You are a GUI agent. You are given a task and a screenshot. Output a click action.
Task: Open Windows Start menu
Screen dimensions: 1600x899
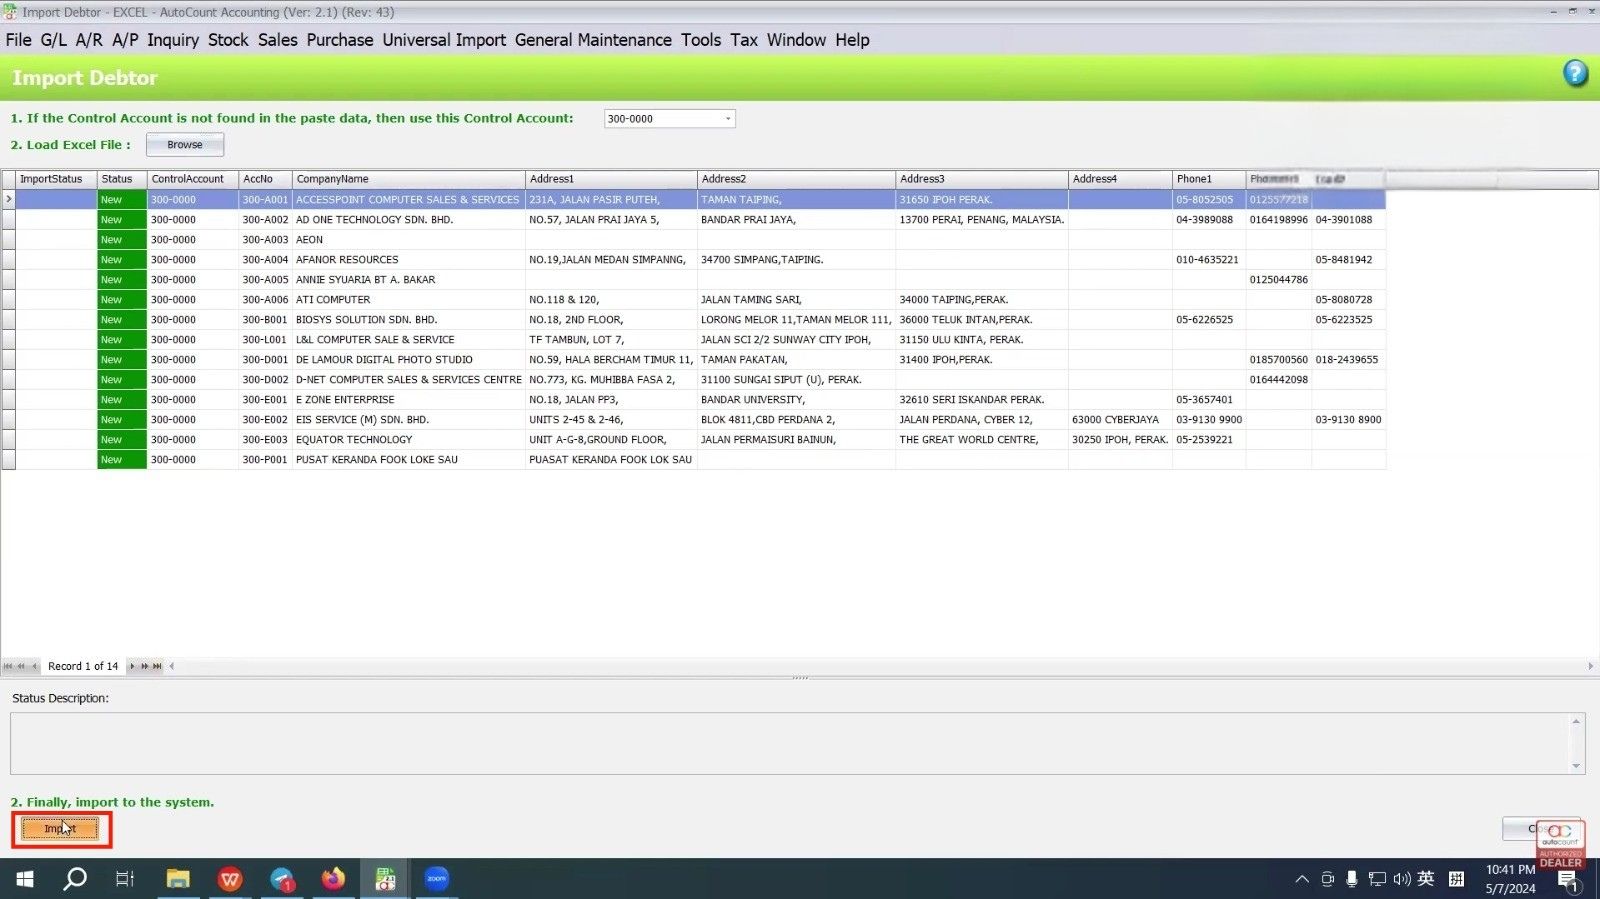[x=25, y=879]
